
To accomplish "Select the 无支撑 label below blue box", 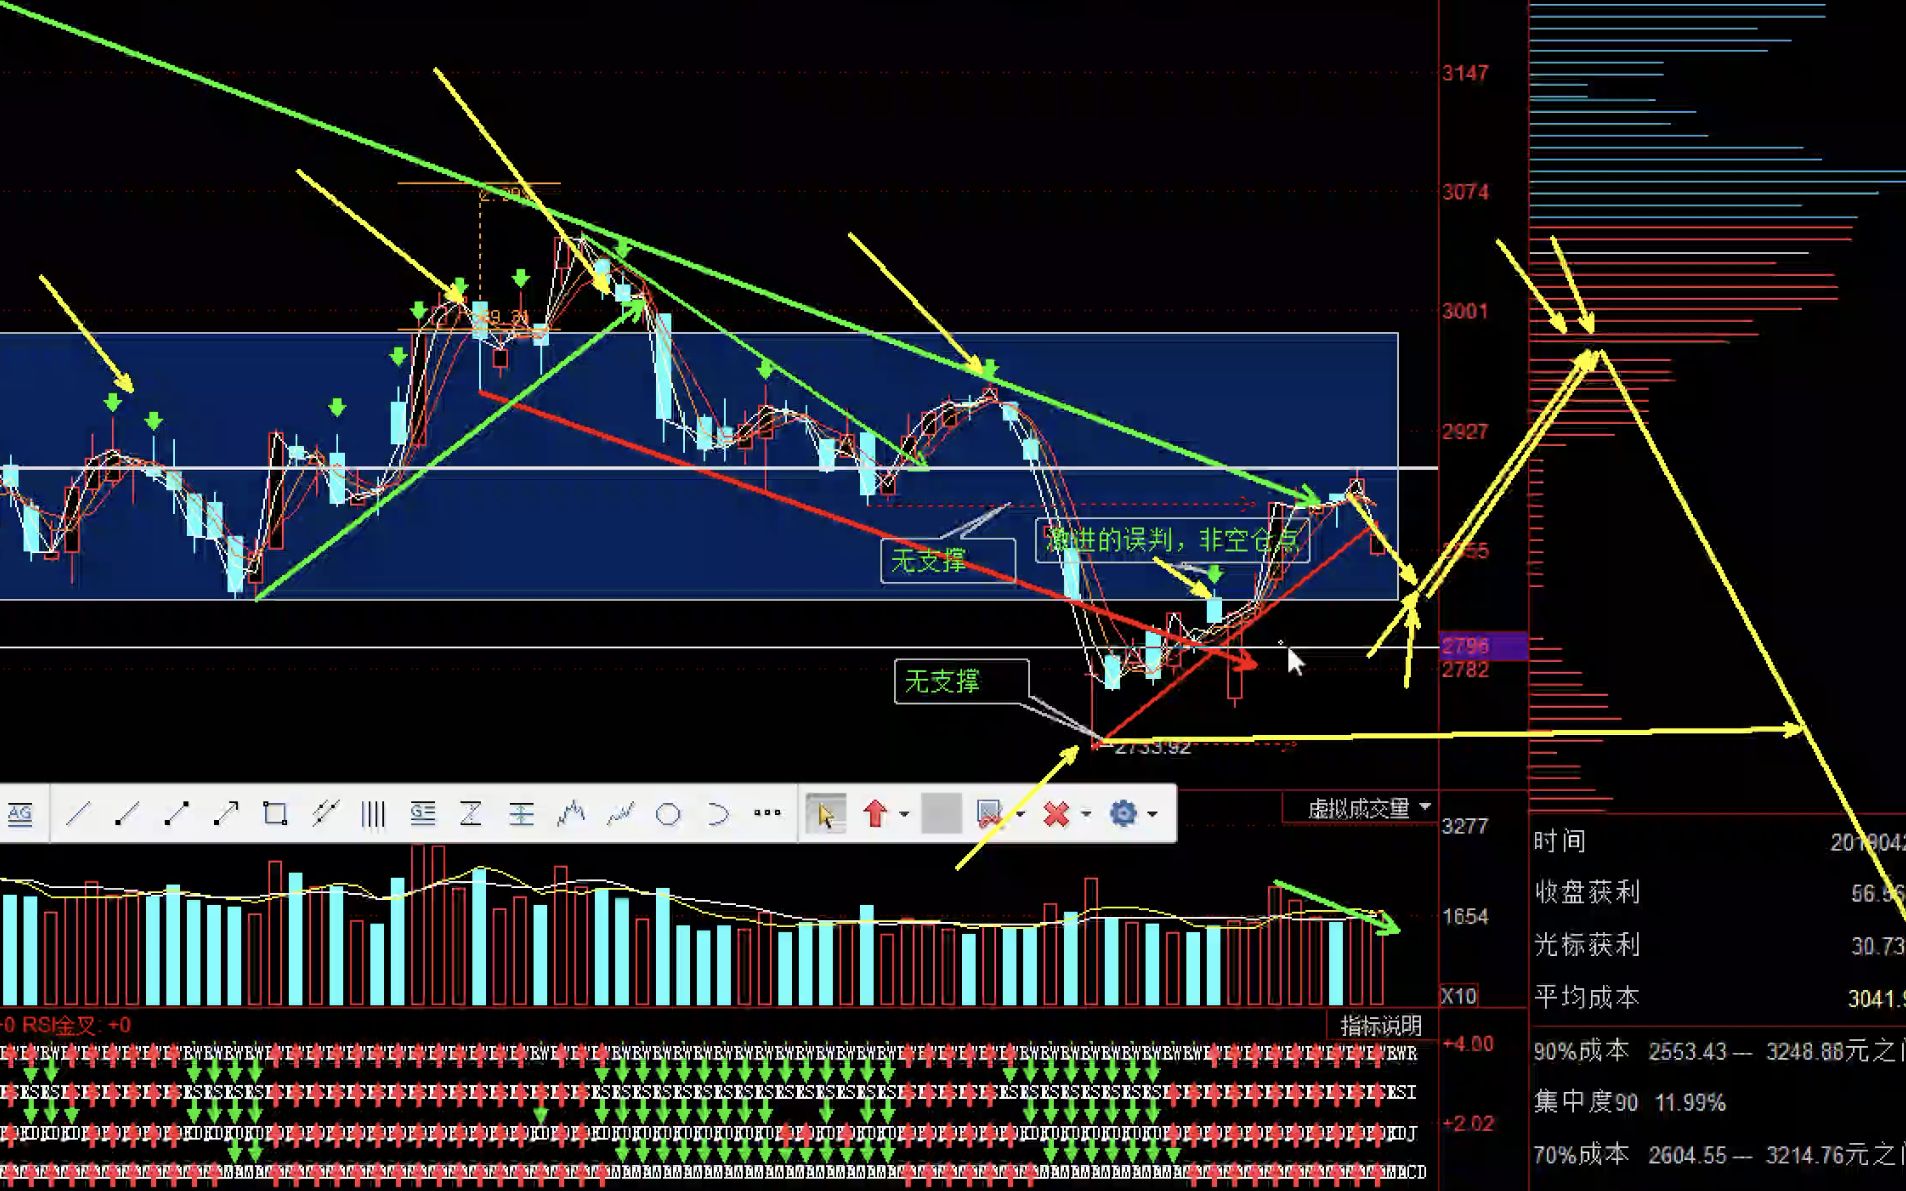I will coord(942,682).
